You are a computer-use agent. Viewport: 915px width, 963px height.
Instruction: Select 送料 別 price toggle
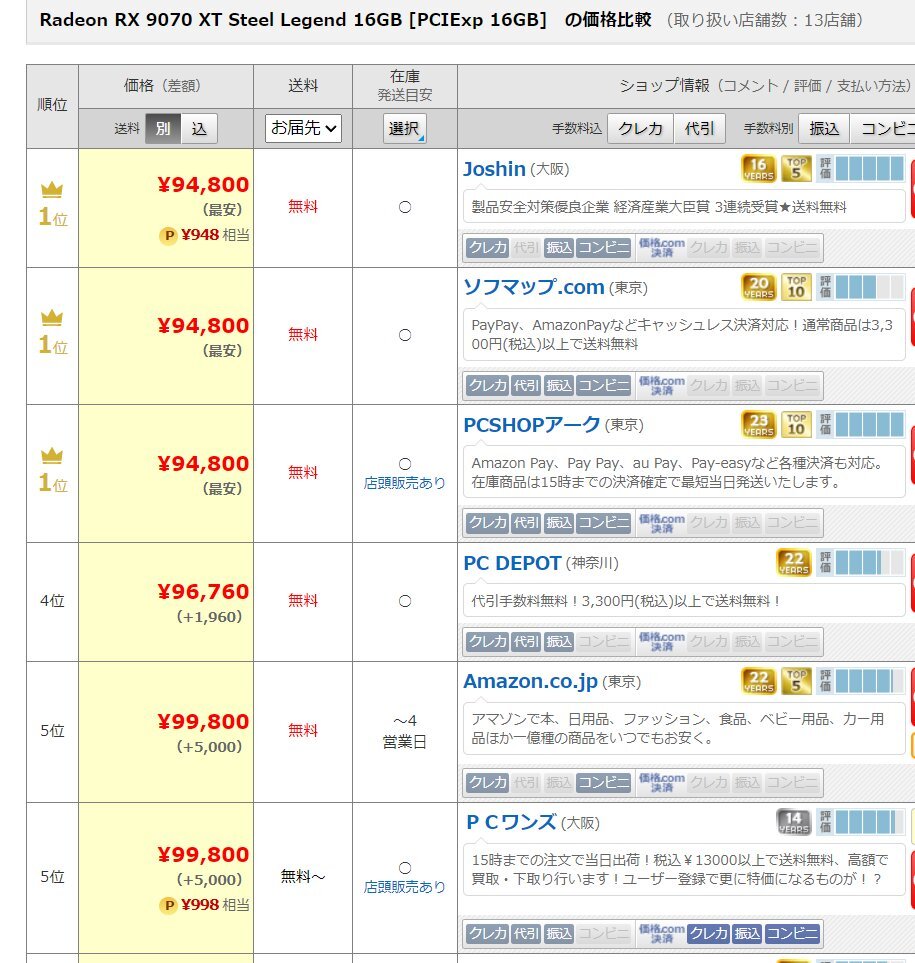[x=163, y=128]
